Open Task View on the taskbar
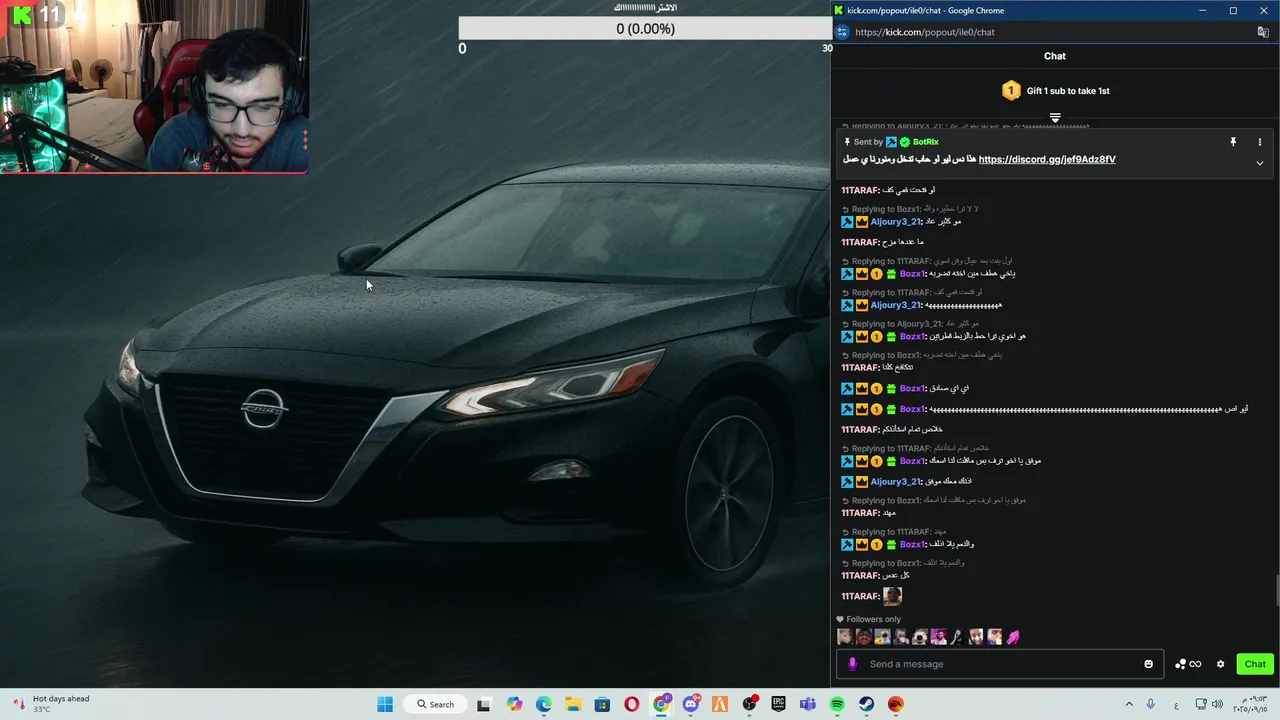Screen dimensions: 1280x720 point(484,704)
